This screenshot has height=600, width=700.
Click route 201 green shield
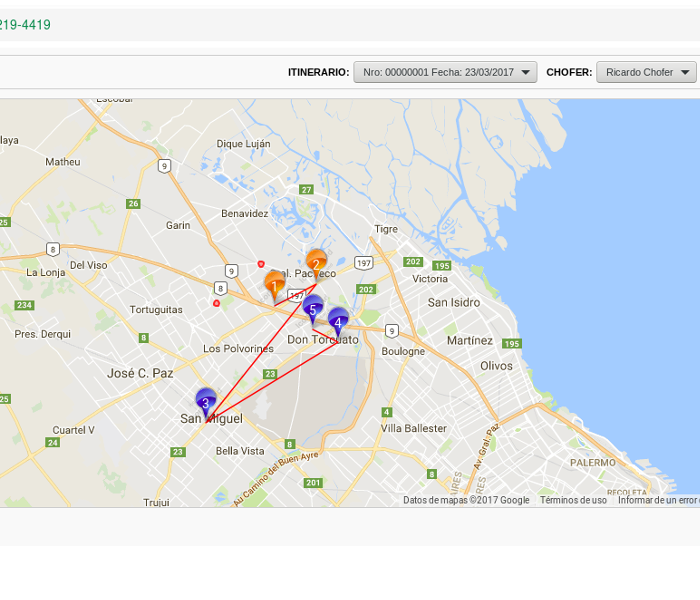[313, 483]
